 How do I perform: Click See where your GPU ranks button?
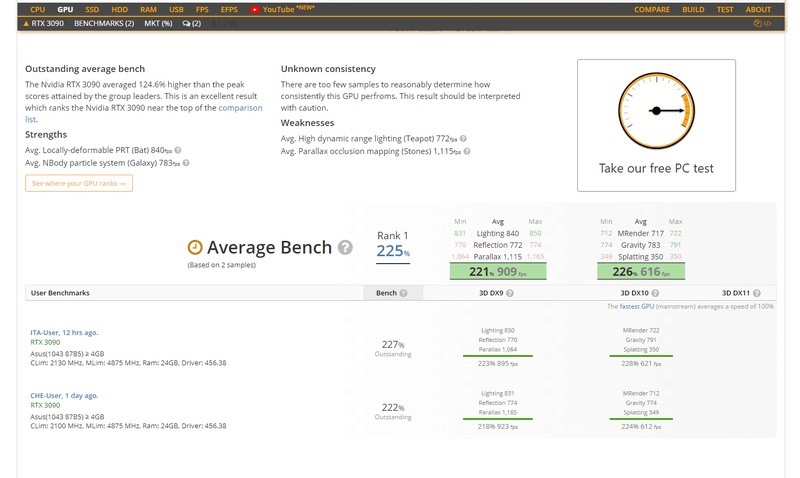click(79, 183)
